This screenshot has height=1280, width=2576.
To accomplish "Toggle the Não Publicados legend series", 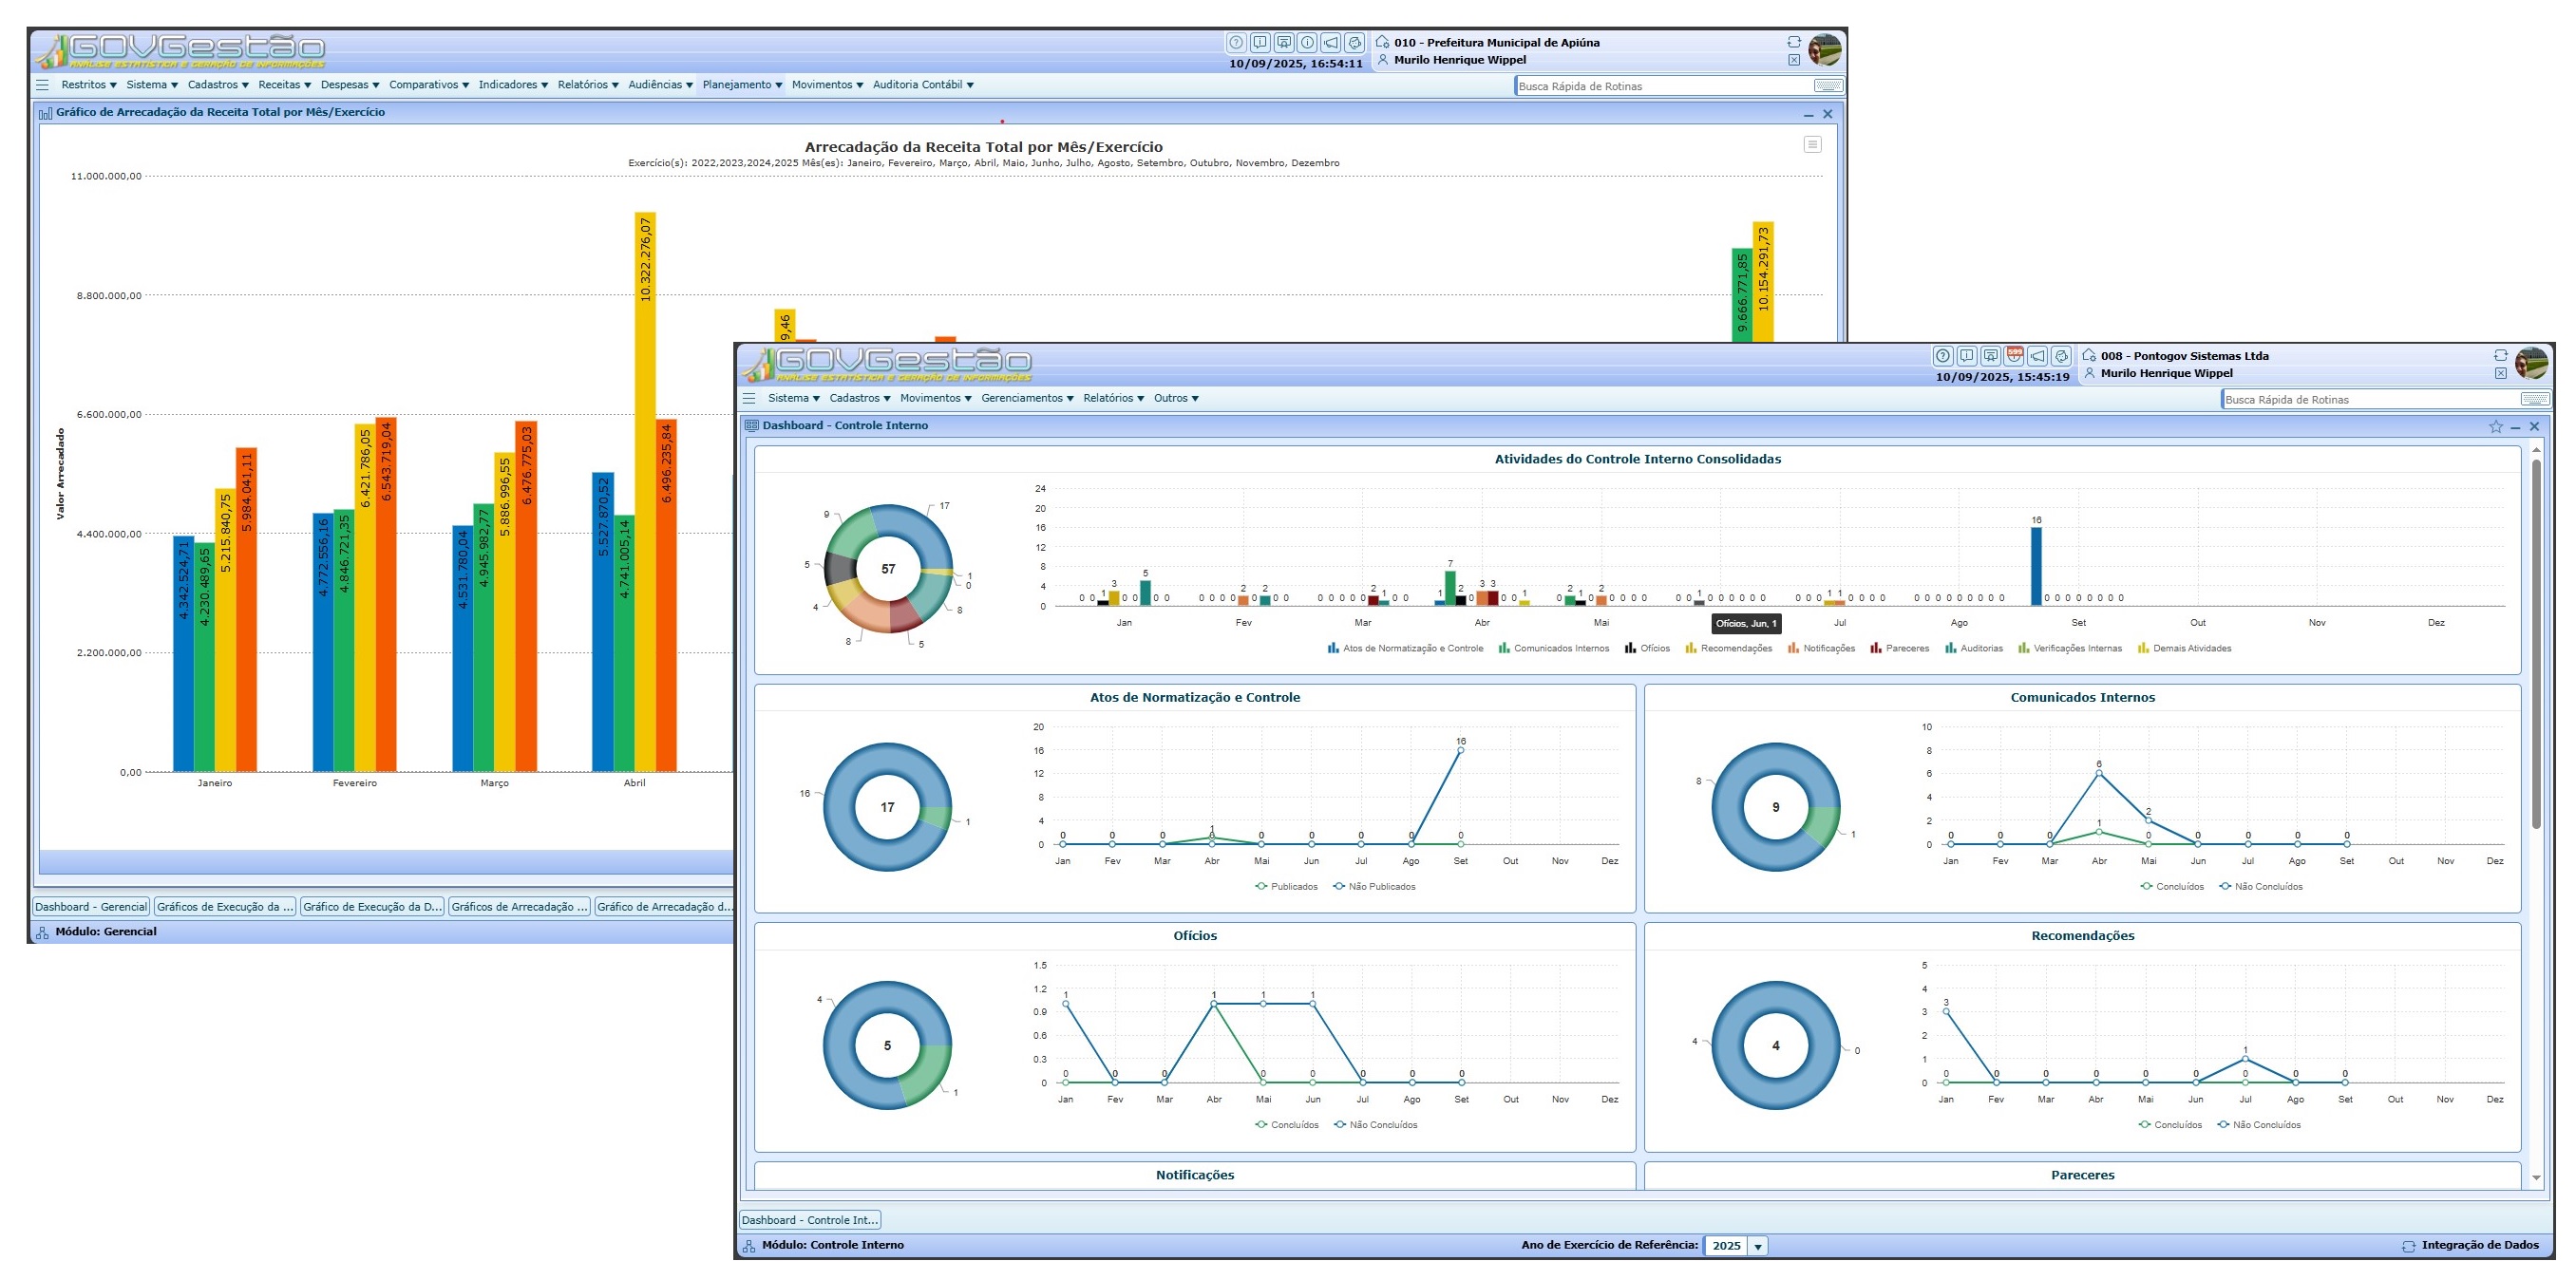I will 1381,887.
